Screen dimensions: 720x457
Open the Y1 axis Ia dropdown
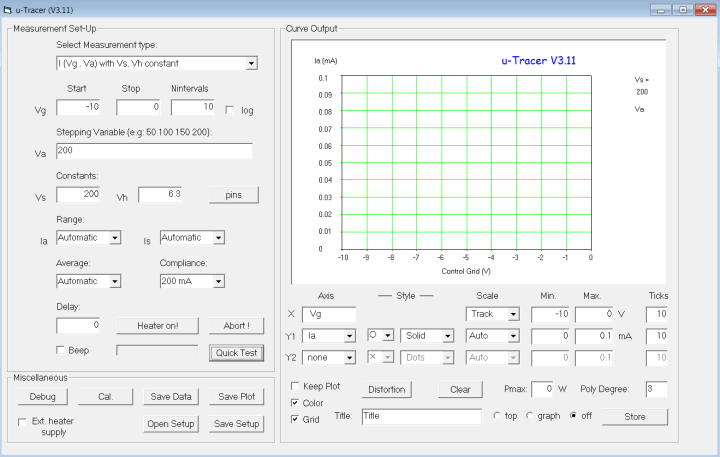coord(349,336)
